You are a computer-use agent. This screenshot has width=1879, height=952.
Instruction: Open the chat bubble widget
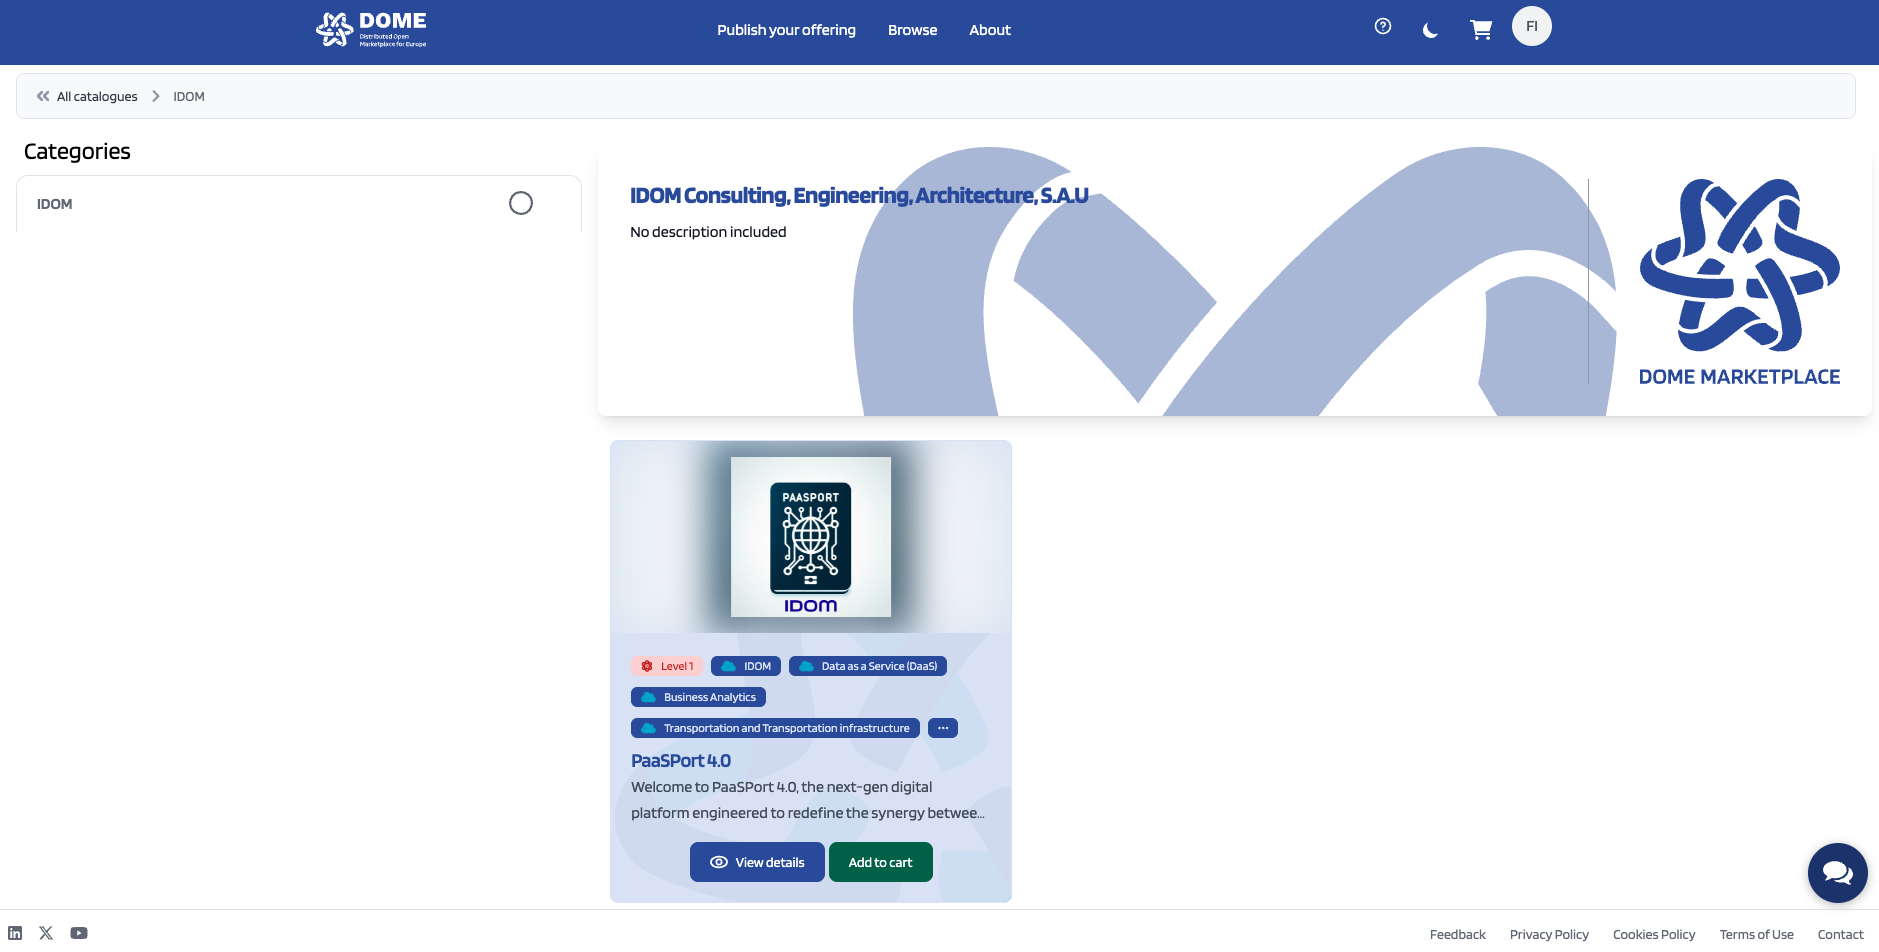1838,873
